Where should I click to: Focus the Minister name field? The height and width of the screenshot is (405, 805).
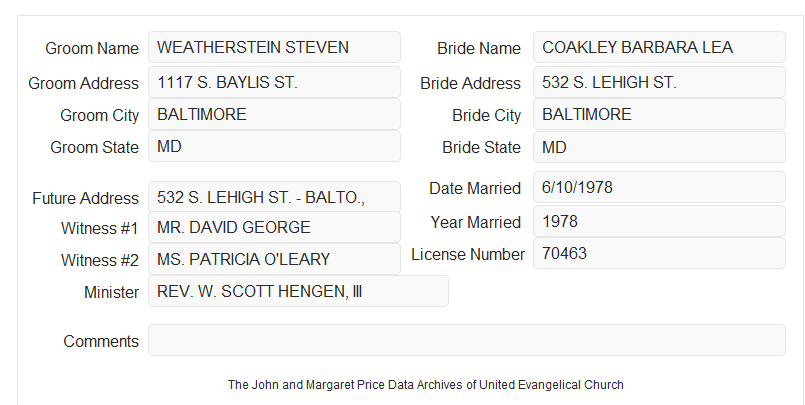(298, 291)
